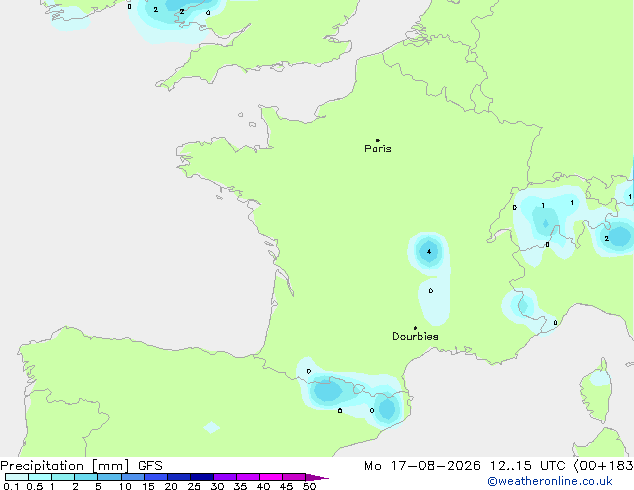Screen dimensions: 634x490
Task: Pick the 2 mm legend color swatch
Action: tap(86, 477)
